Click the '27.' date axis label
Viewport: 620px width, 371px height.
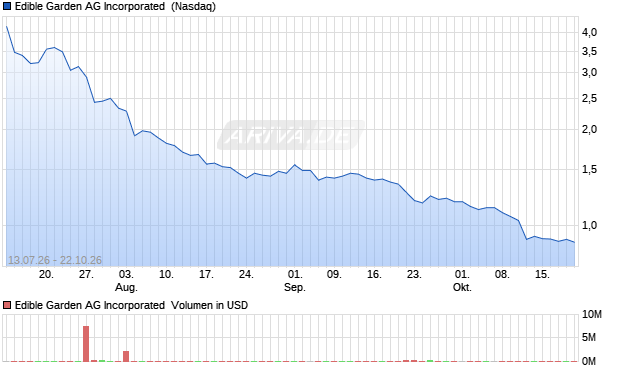coord(86,274)
